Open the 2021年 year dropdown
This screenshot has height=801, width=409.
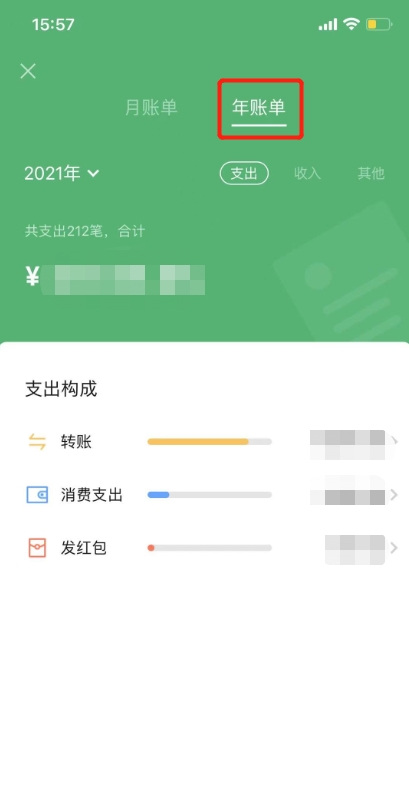pyautogui.click(x=62, y=174)
